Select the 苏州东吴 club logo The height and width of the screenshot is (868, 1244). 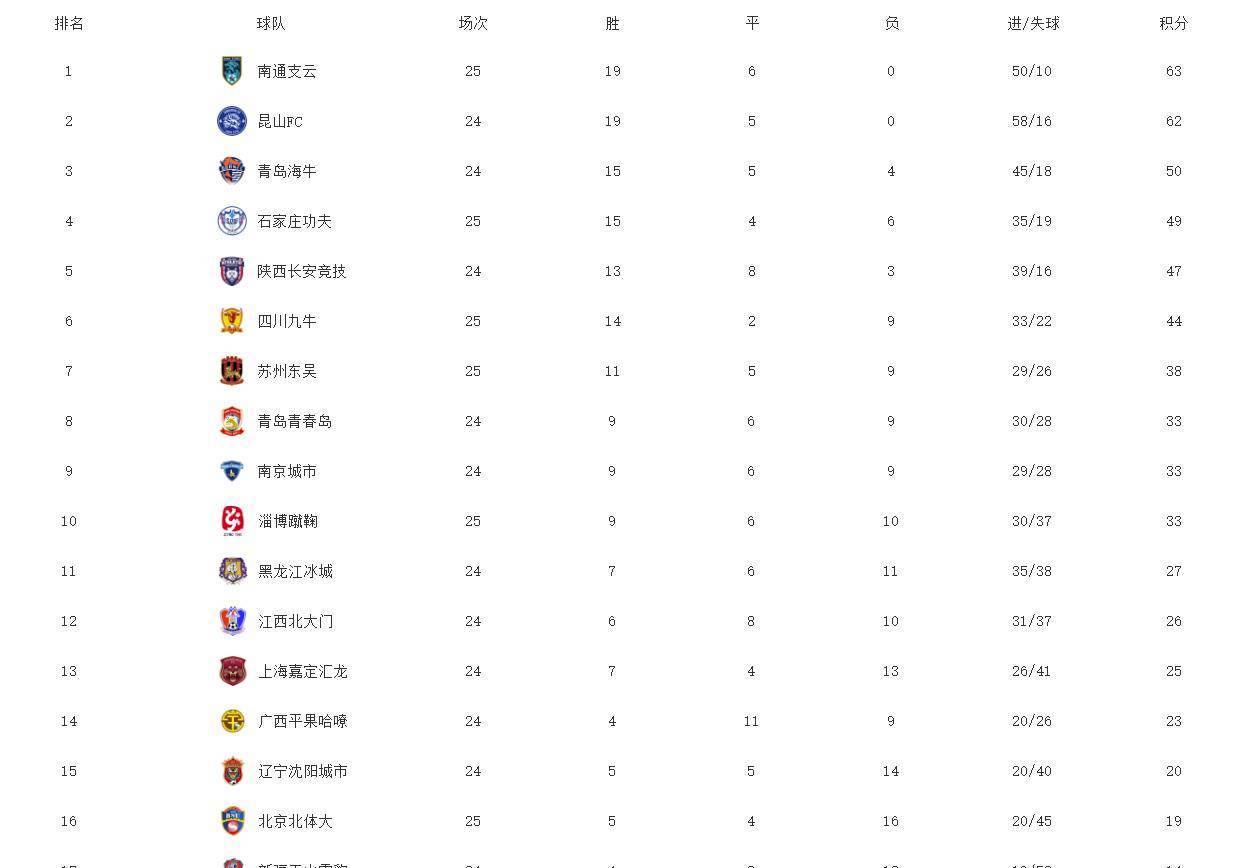(232, 371)
